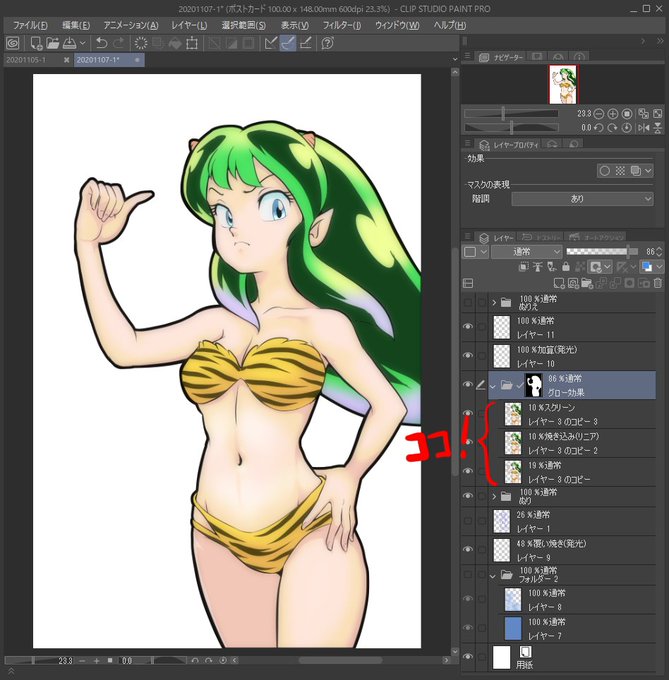Open the 通常 blending mode dropdown

pyautogui.click(x=526, y=252)
